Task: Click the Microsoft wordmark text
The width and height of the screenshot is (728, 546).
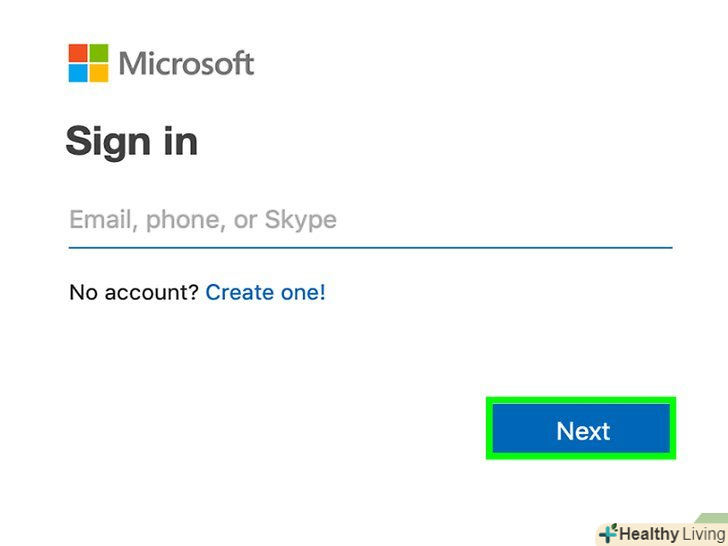Action: [x=186, y=64]
